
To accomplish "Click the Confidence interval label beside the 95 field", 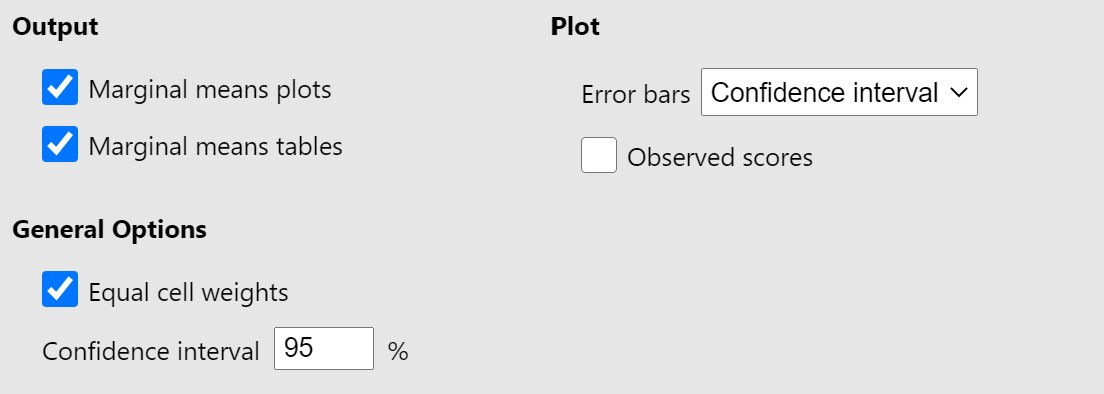I will click(151, 350).
